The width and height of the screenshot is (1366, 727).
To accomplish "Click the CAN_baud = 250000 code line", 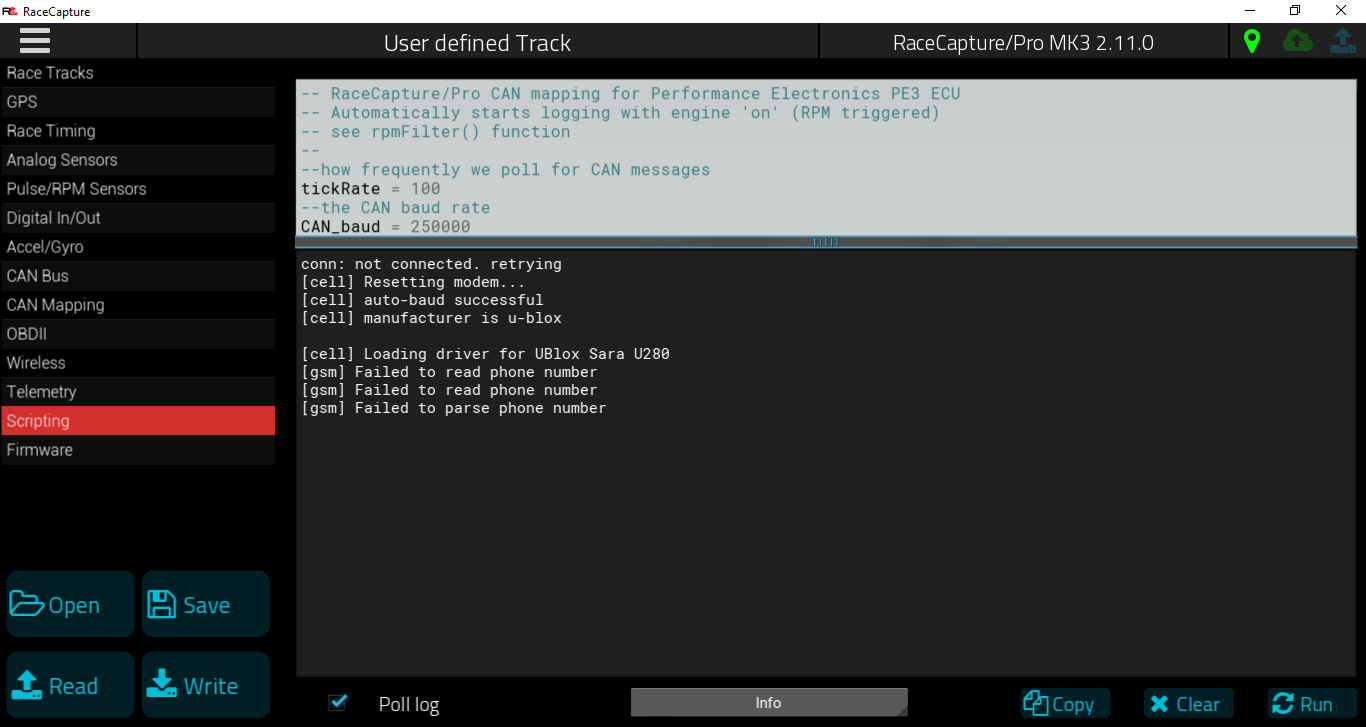I will pyautogui.click(x=385, y=227).
